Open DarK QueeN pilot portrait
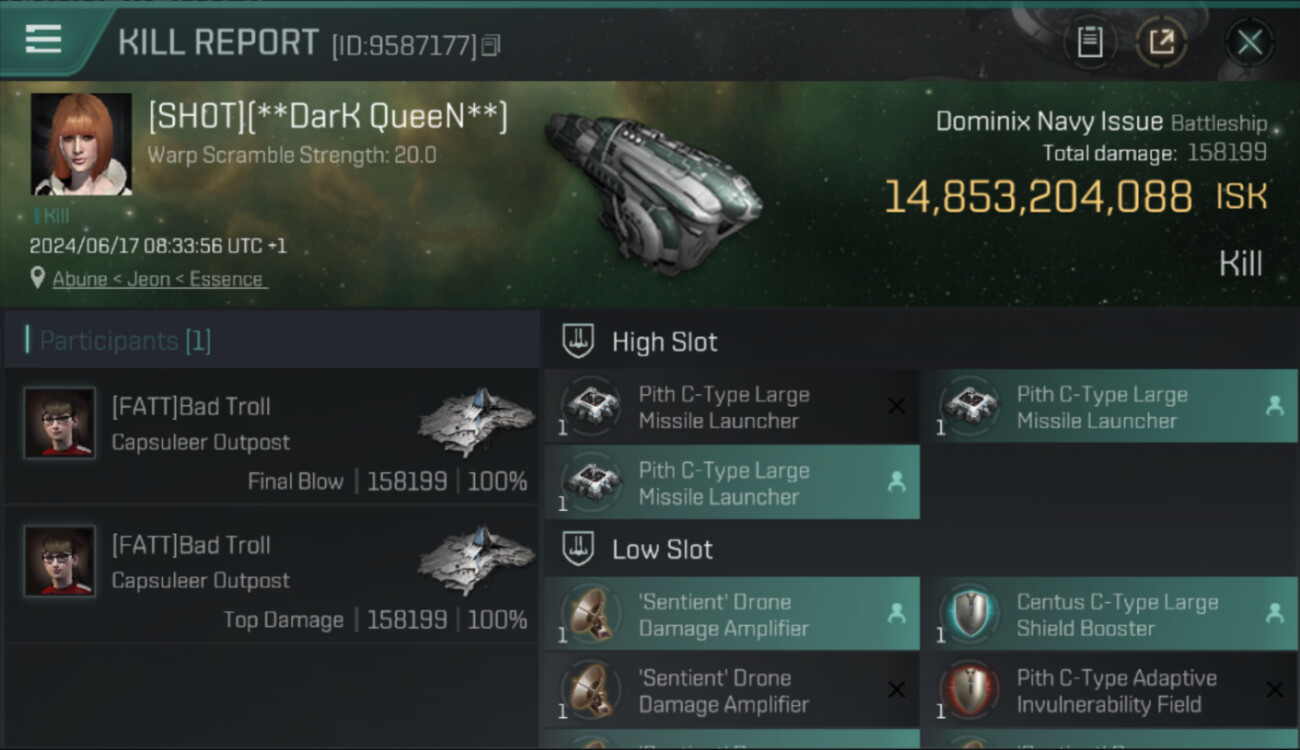1300x750 pixels. tap(81, 144)
